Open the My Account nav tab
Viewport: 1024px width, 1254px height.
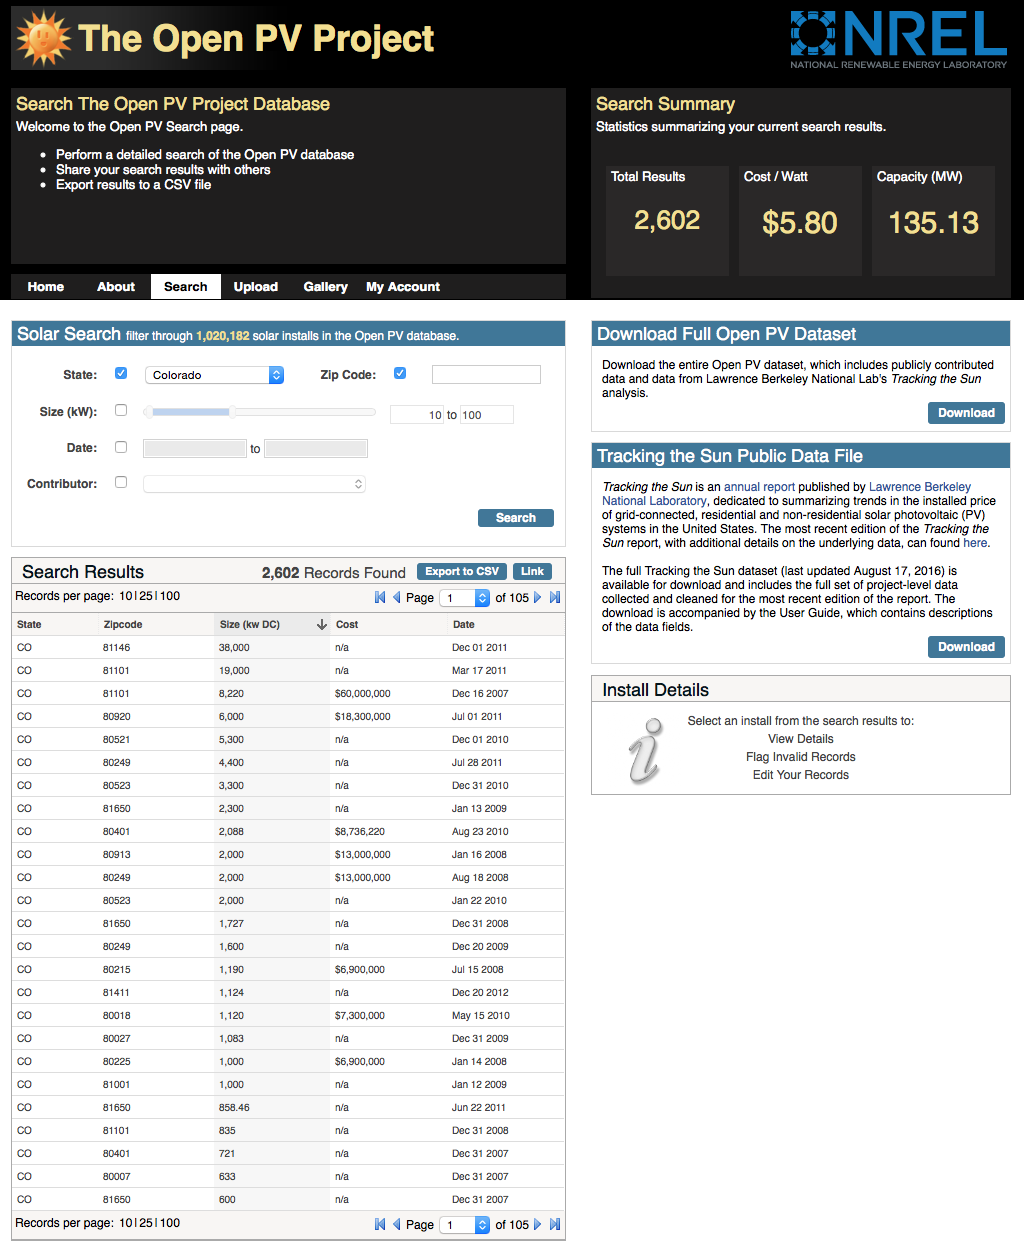[x=403, y=287]
